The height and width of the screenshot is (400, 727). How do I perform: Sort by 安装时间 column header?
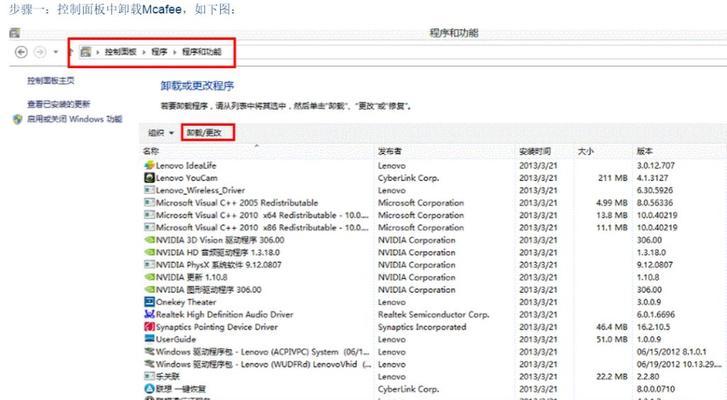coord(535,151)
